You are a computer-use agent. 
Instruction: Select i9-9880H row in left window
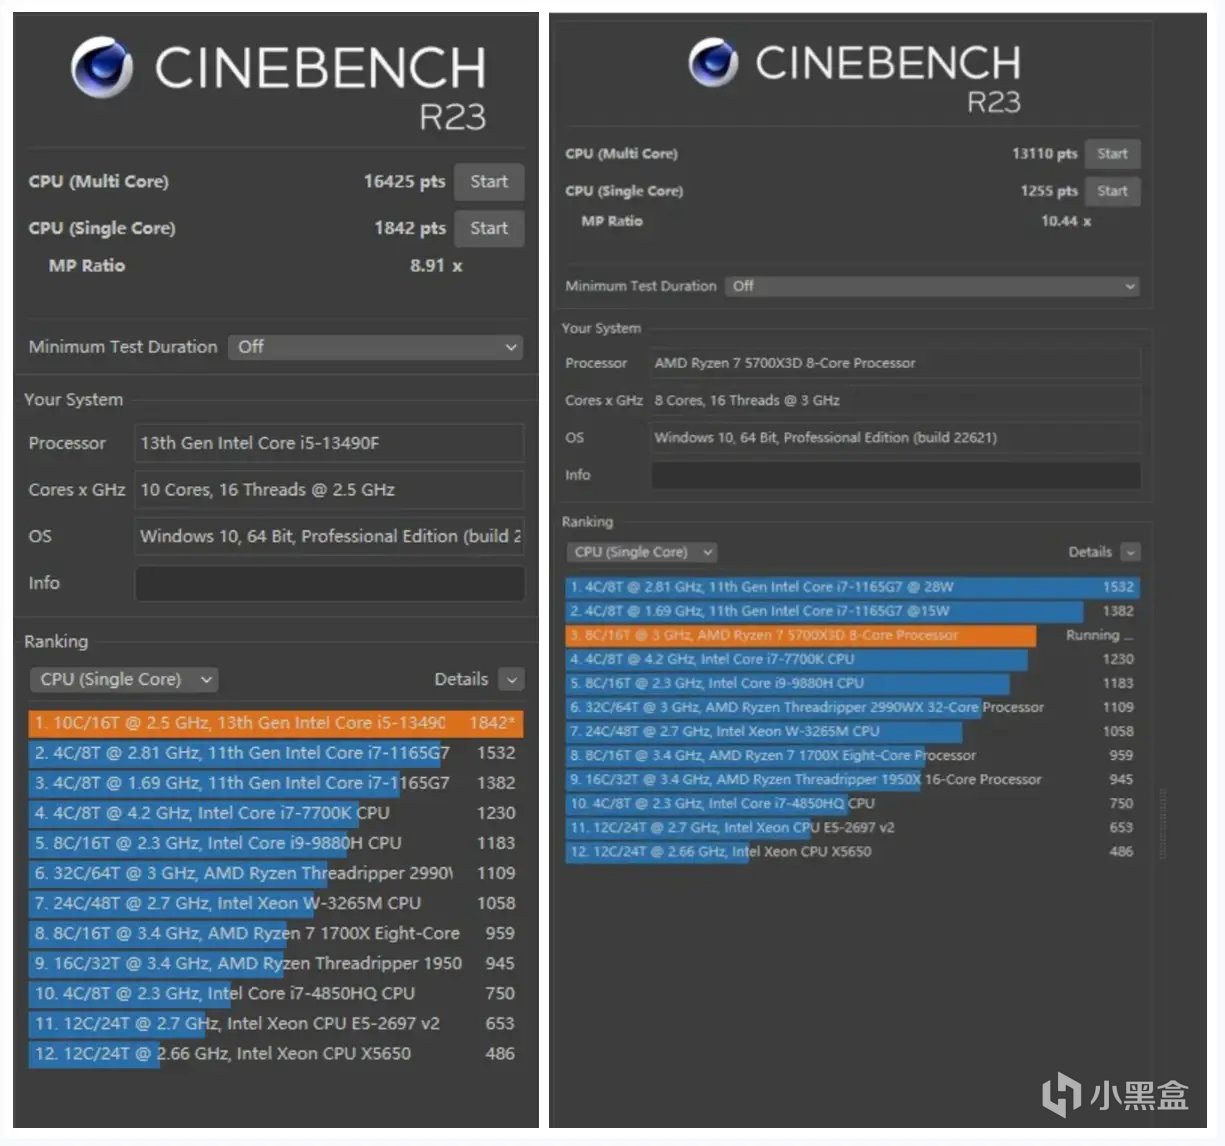click(276, 843)
